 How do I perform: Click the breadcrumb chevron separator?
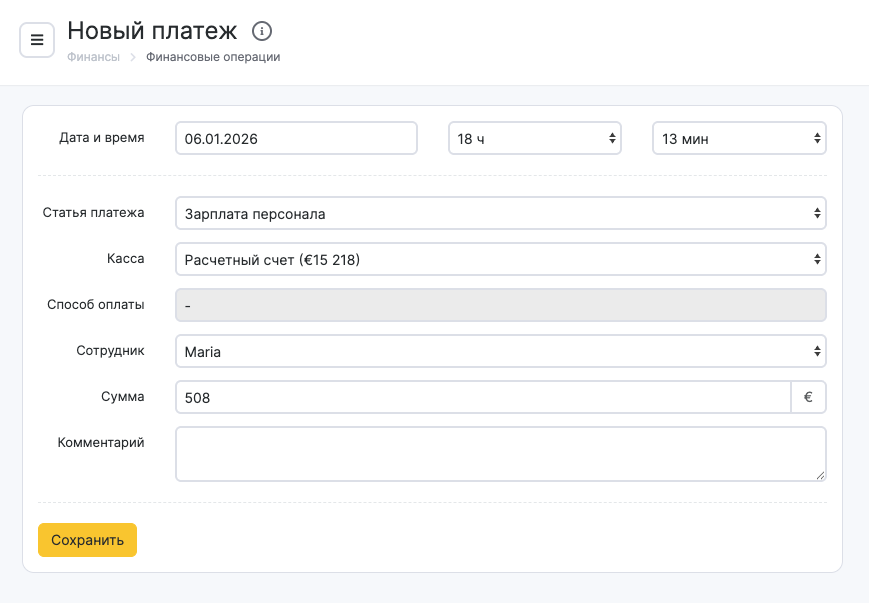click(133, 58)
